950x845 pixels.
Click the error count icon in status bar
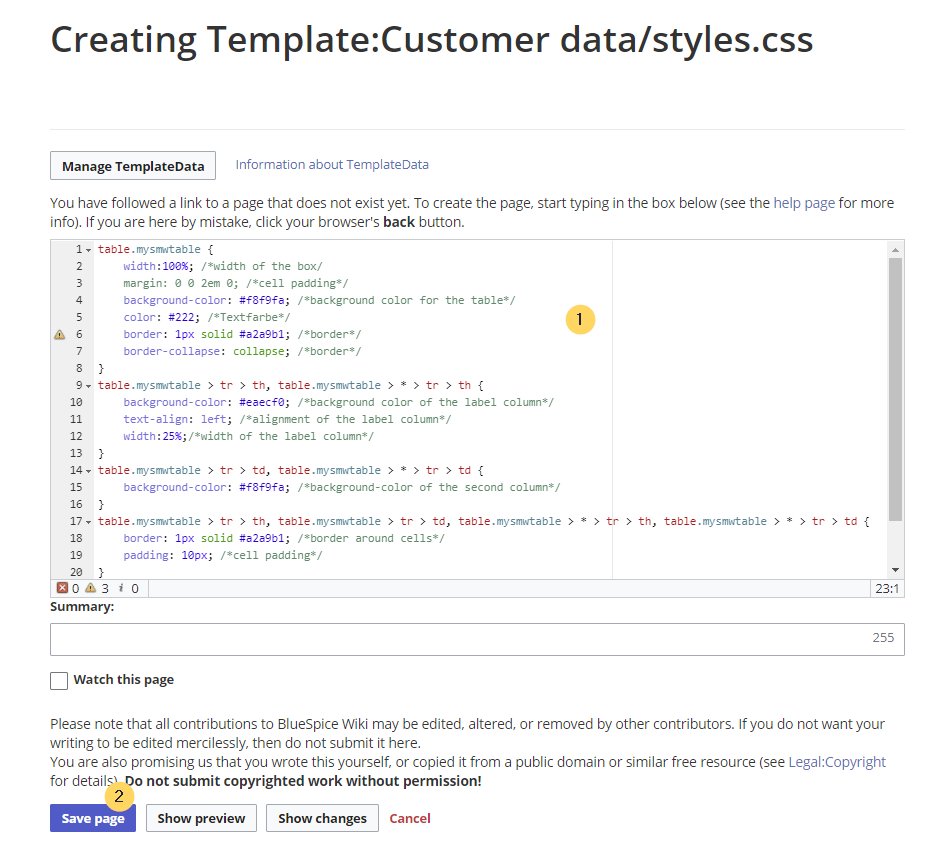click(x=62, y=589)
